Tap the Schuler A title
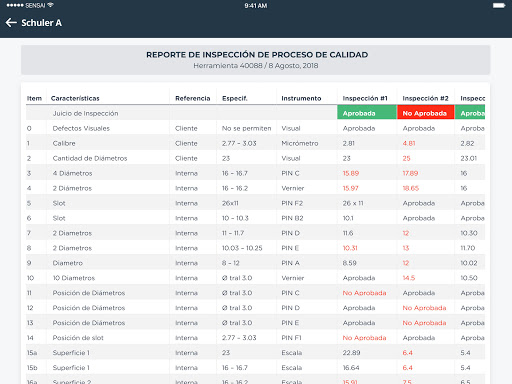This screenshot has width=512, height=384. 41,23
